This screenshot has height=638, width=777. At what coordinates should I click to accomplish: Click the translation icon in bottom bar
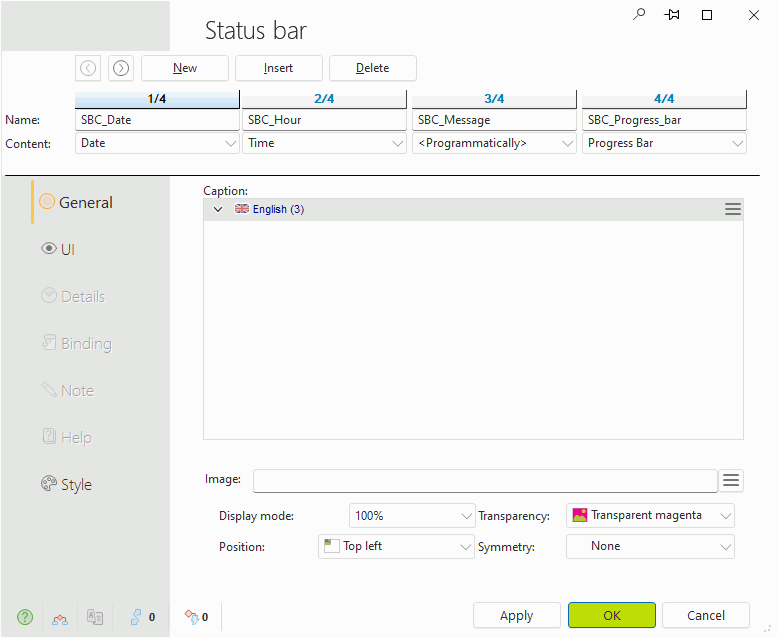[x=95, y=617]
